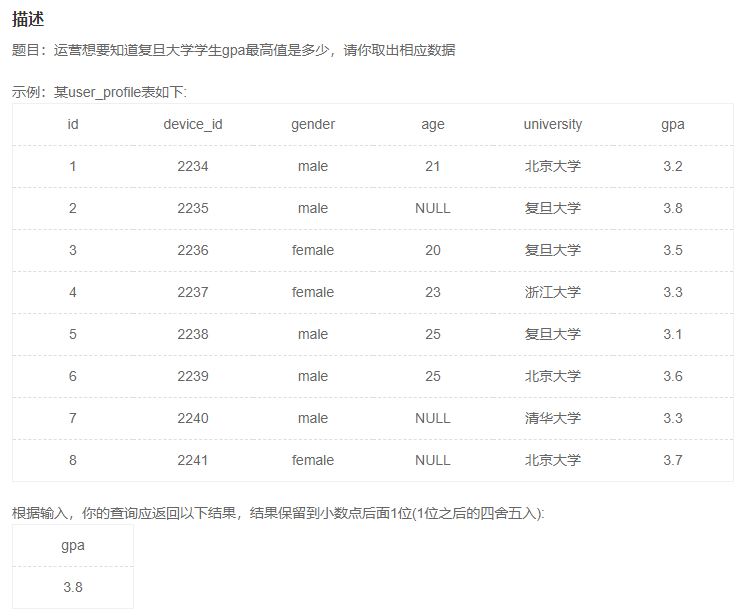Click id cell 7
Screen dimensions: 743x611
point(72,418)
